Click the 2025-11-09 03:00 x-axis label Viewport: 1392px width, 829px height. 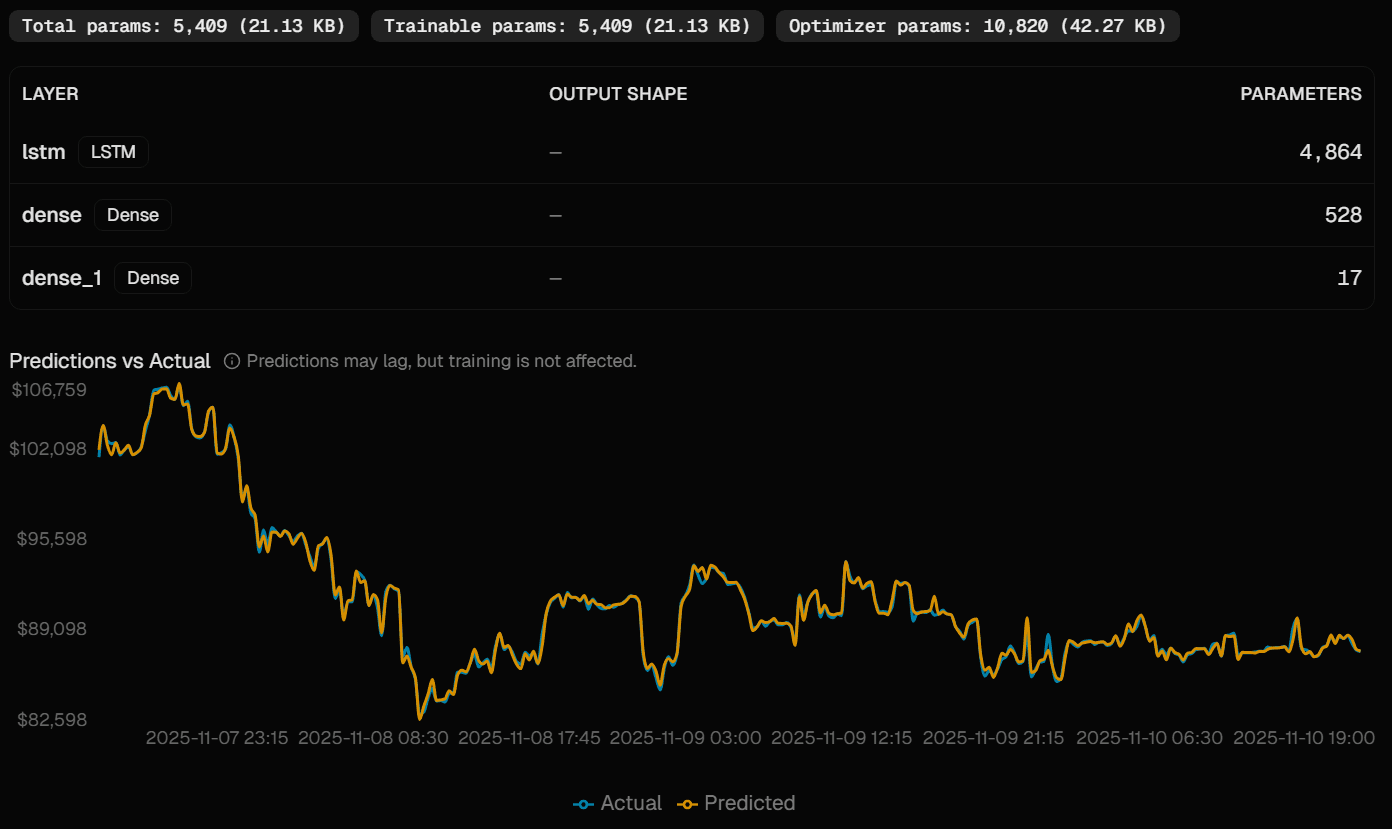click(x=685, y=738)
